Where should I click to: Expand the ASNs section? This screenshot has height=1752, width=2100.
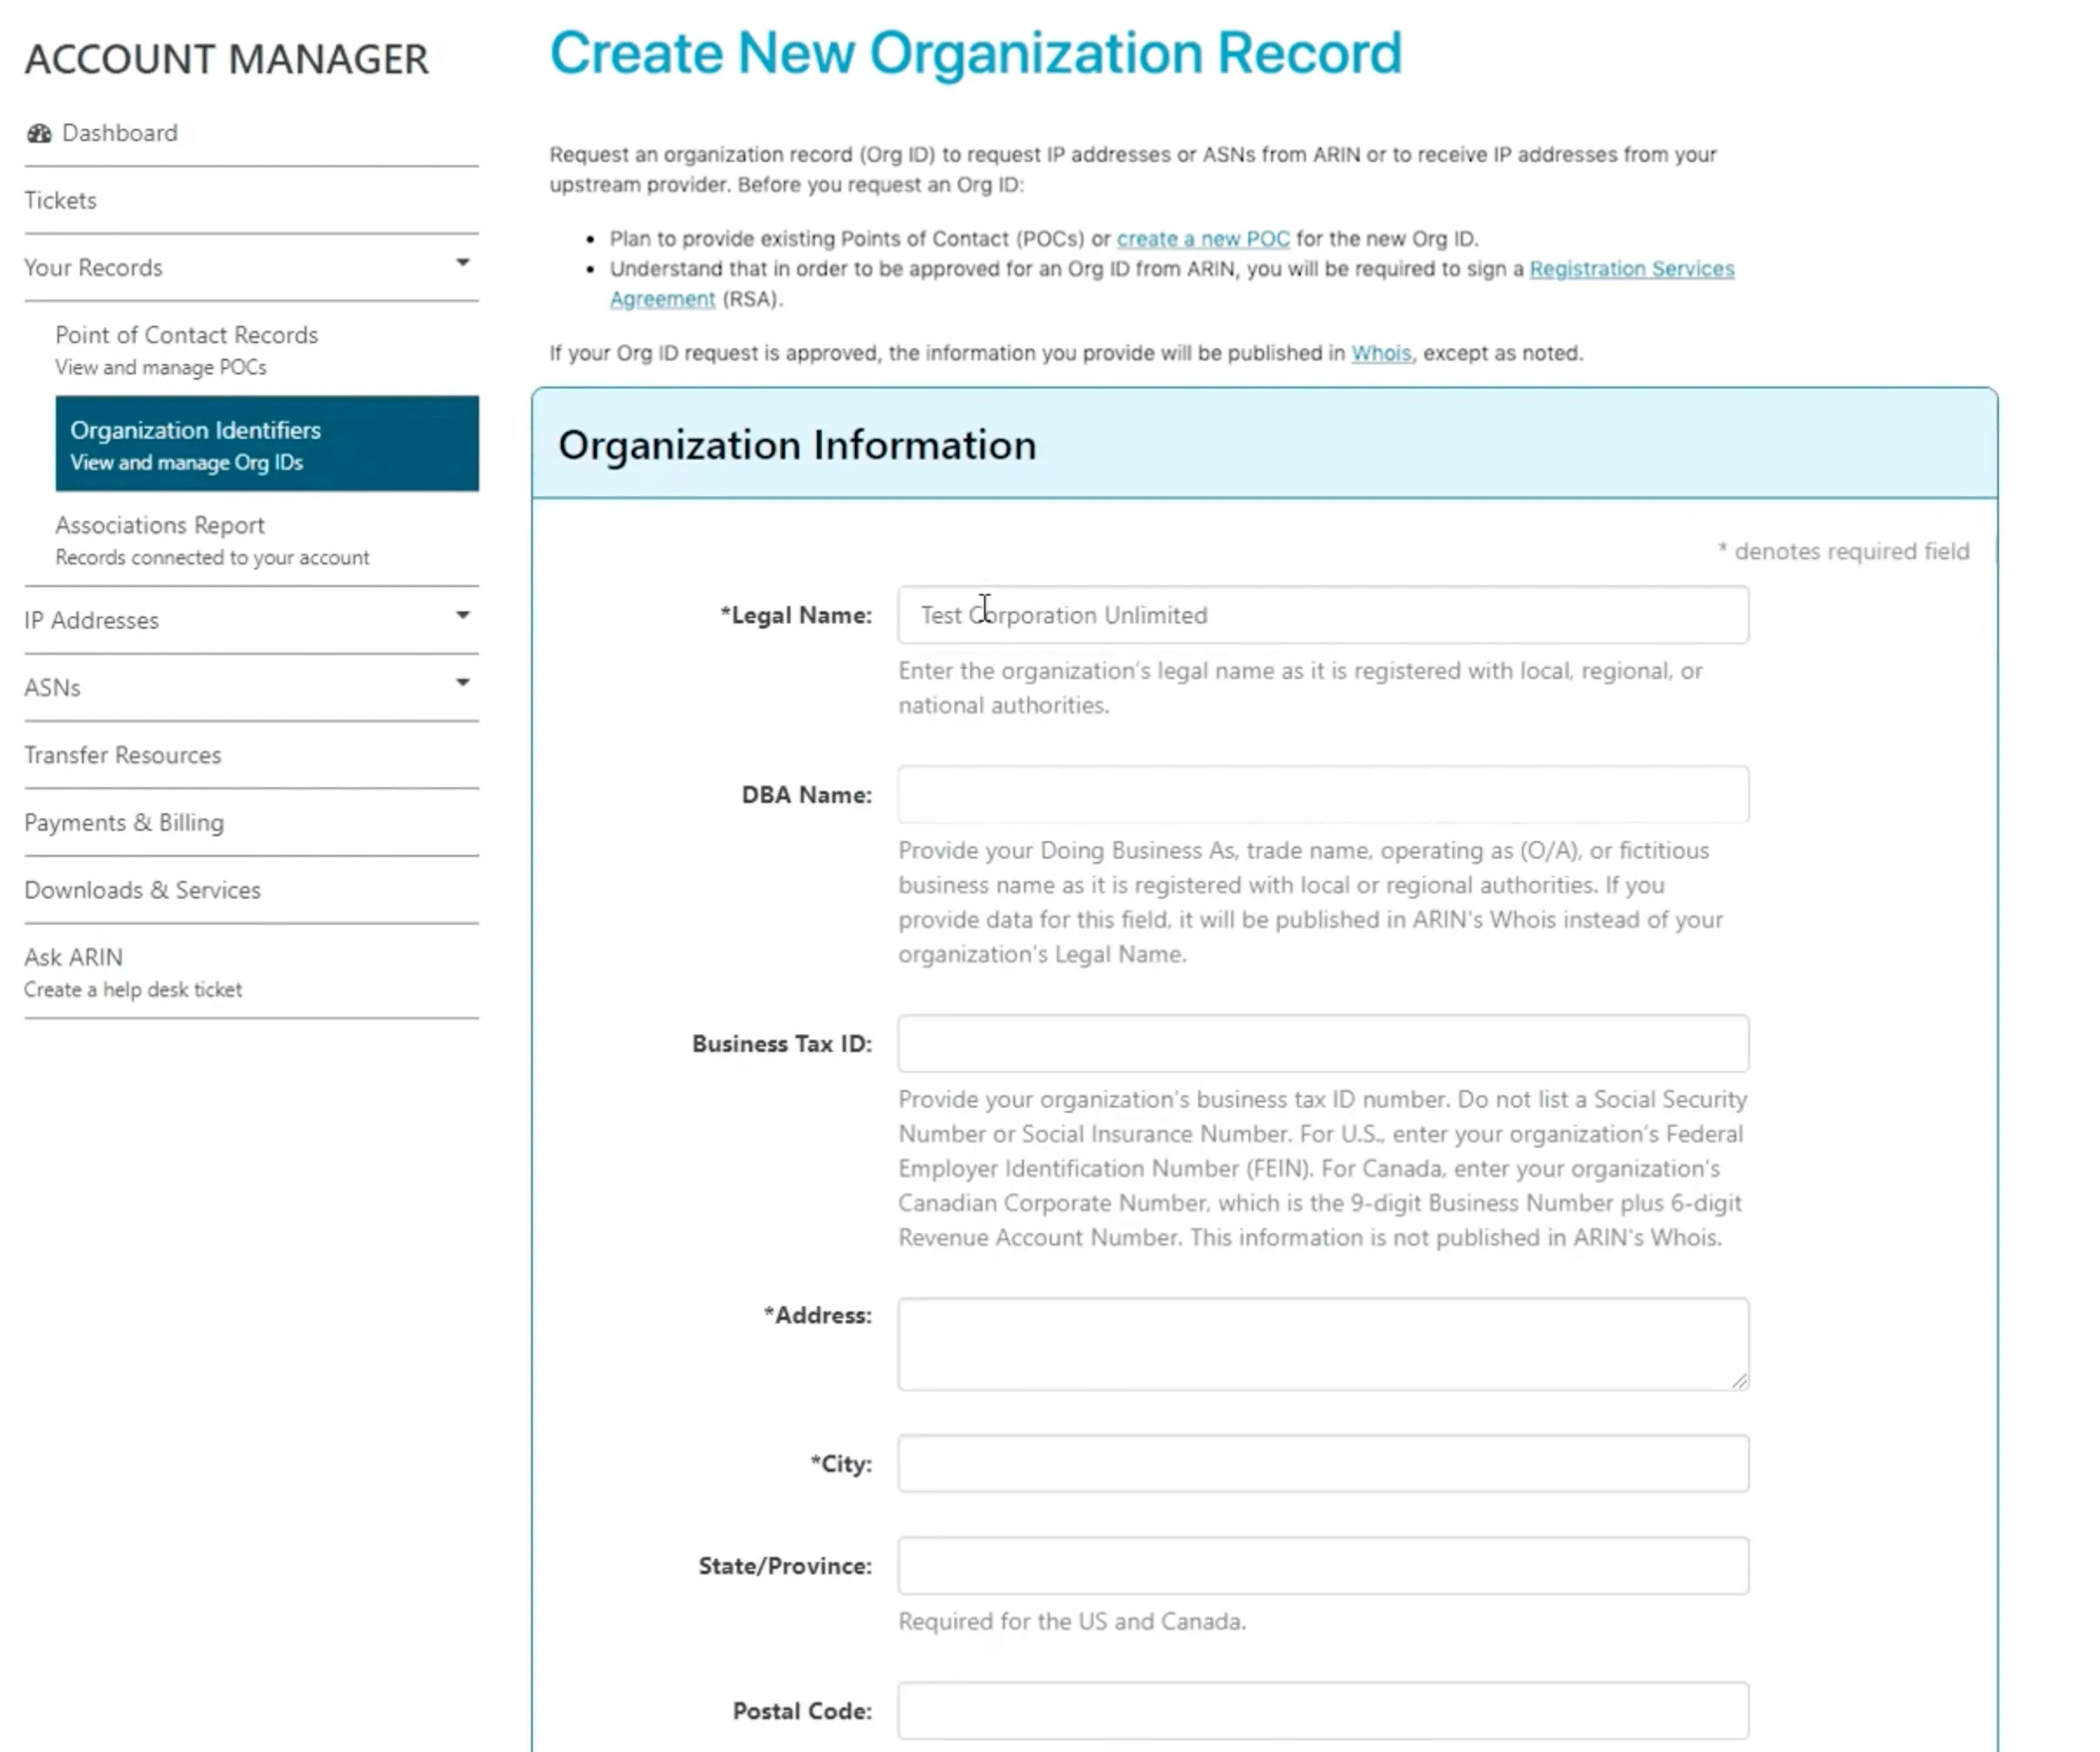point(463,682)
